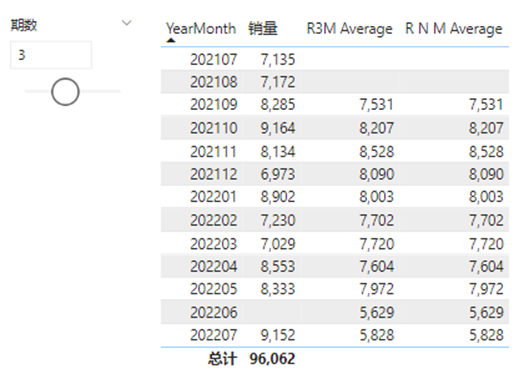Select the 202110 row cell
This screenshot has height=374, width=524.
214,128
